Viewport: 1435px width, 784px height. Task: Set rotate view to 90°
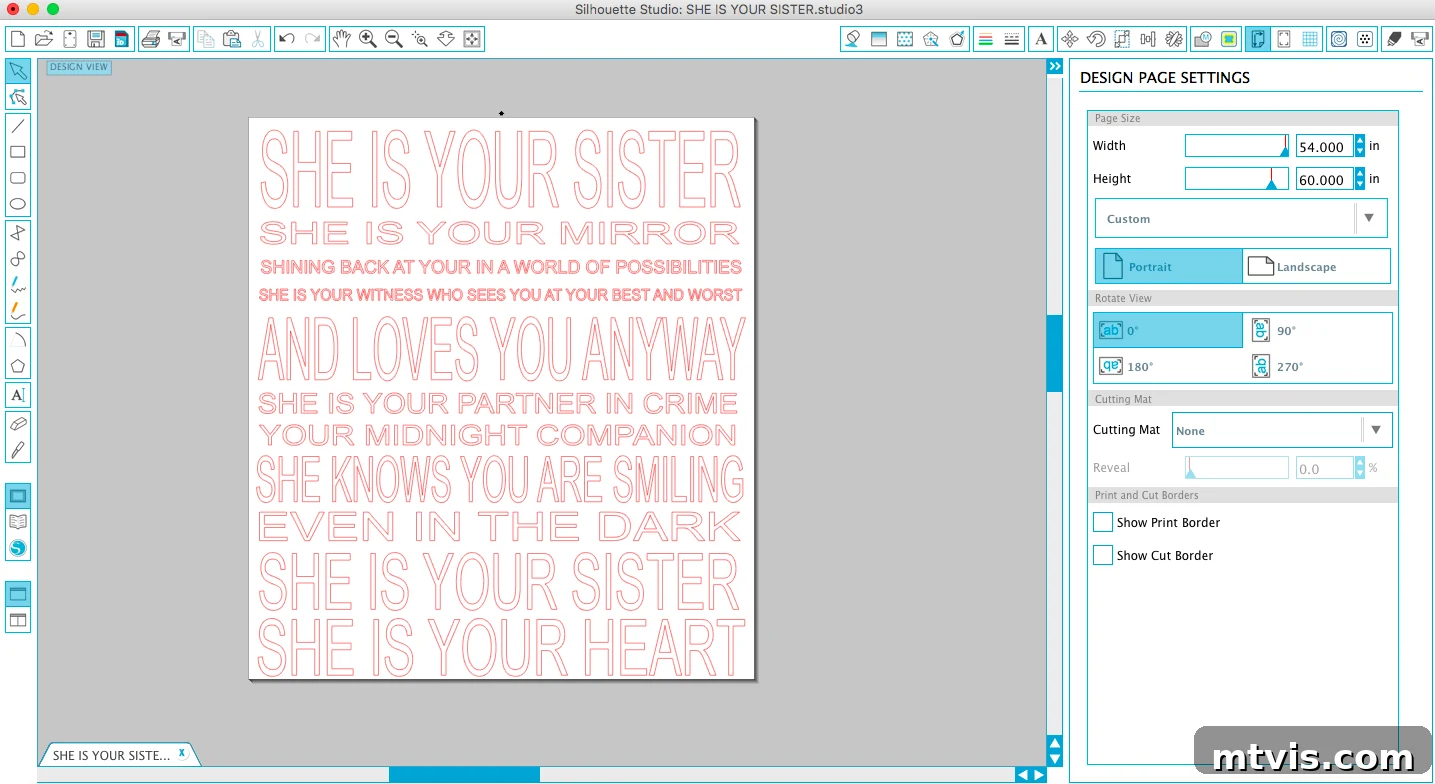point(1319,330)
